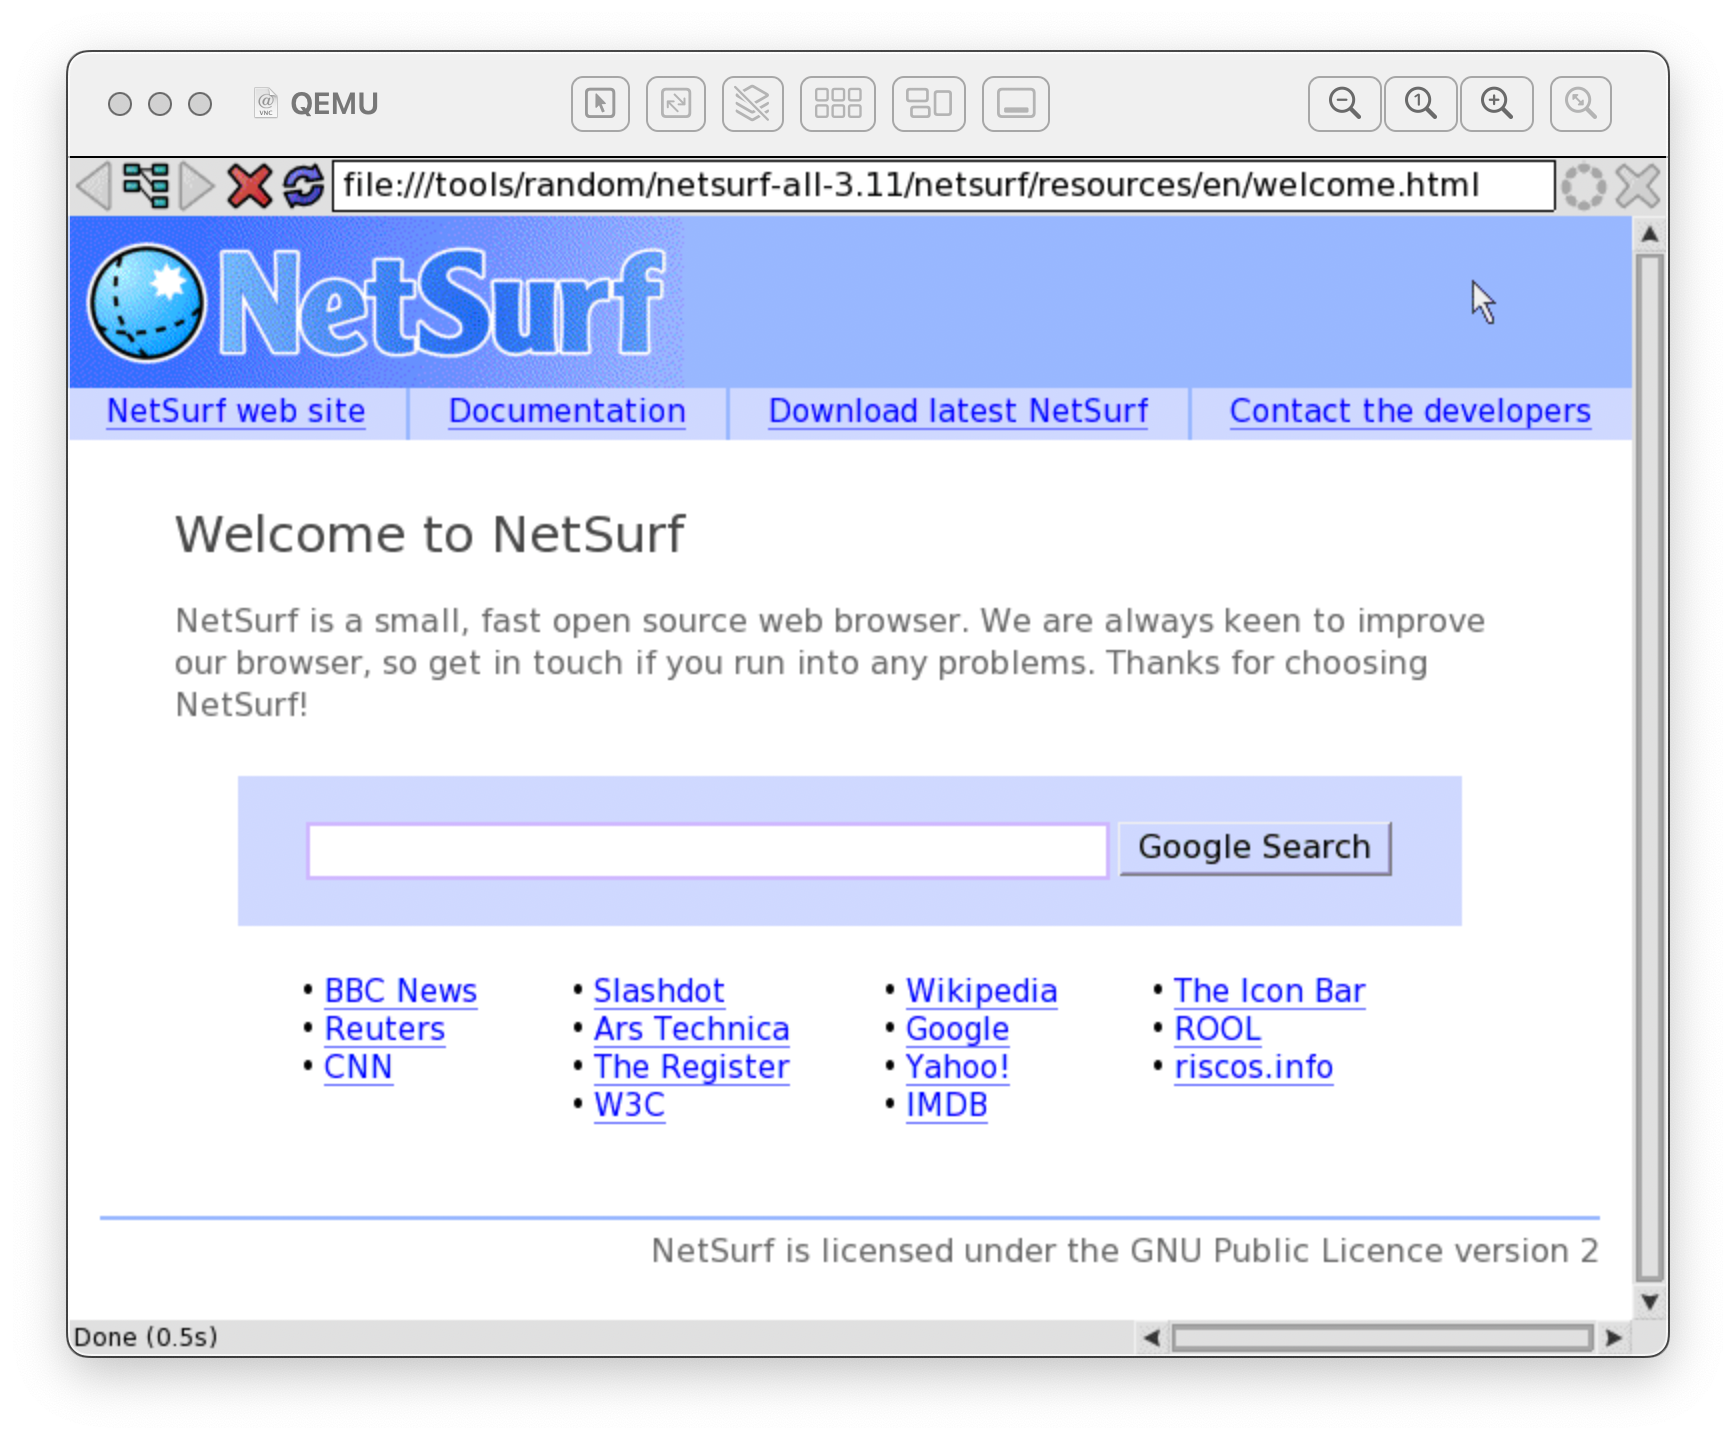Open the NetSurf web site link
Image resolution: width=1736 pixels, height=1440 pixels.
pos(236,411)
